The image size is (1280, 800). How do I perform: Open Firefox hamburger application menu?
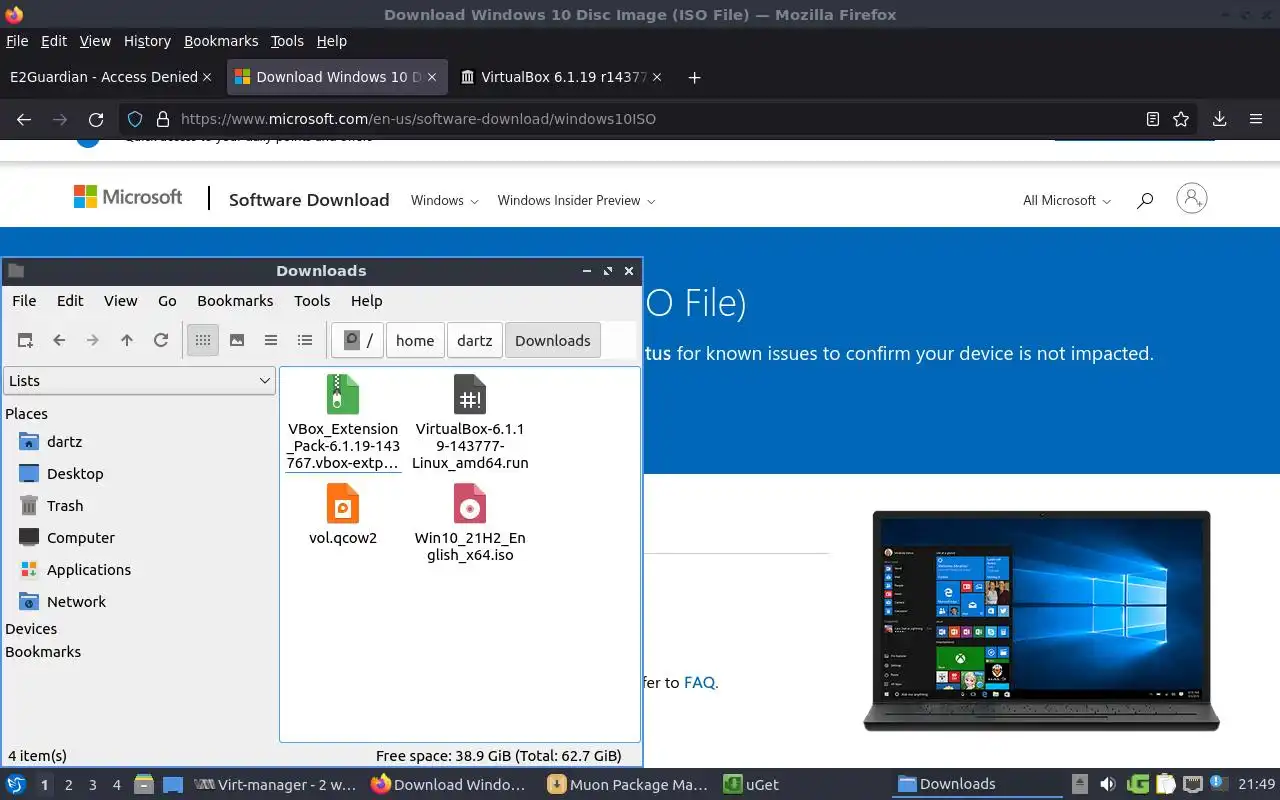(x=1256, y=119)
